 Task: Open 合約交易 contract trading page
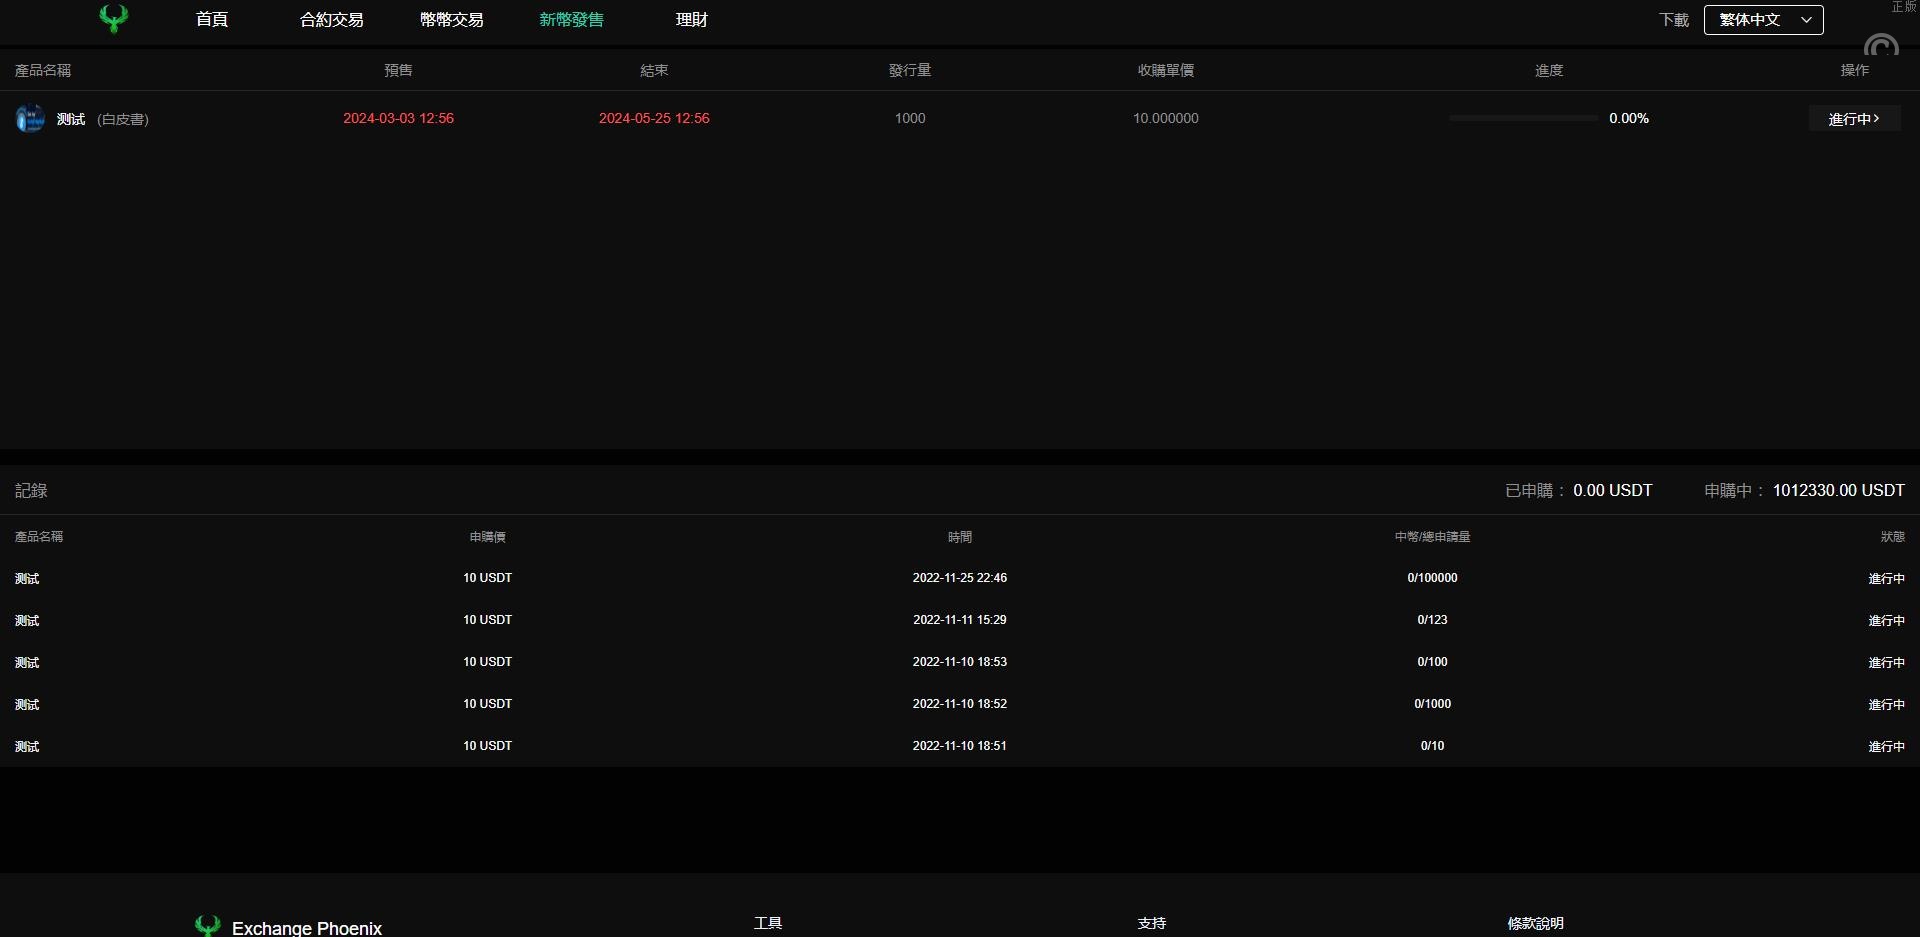click(331, 20)
